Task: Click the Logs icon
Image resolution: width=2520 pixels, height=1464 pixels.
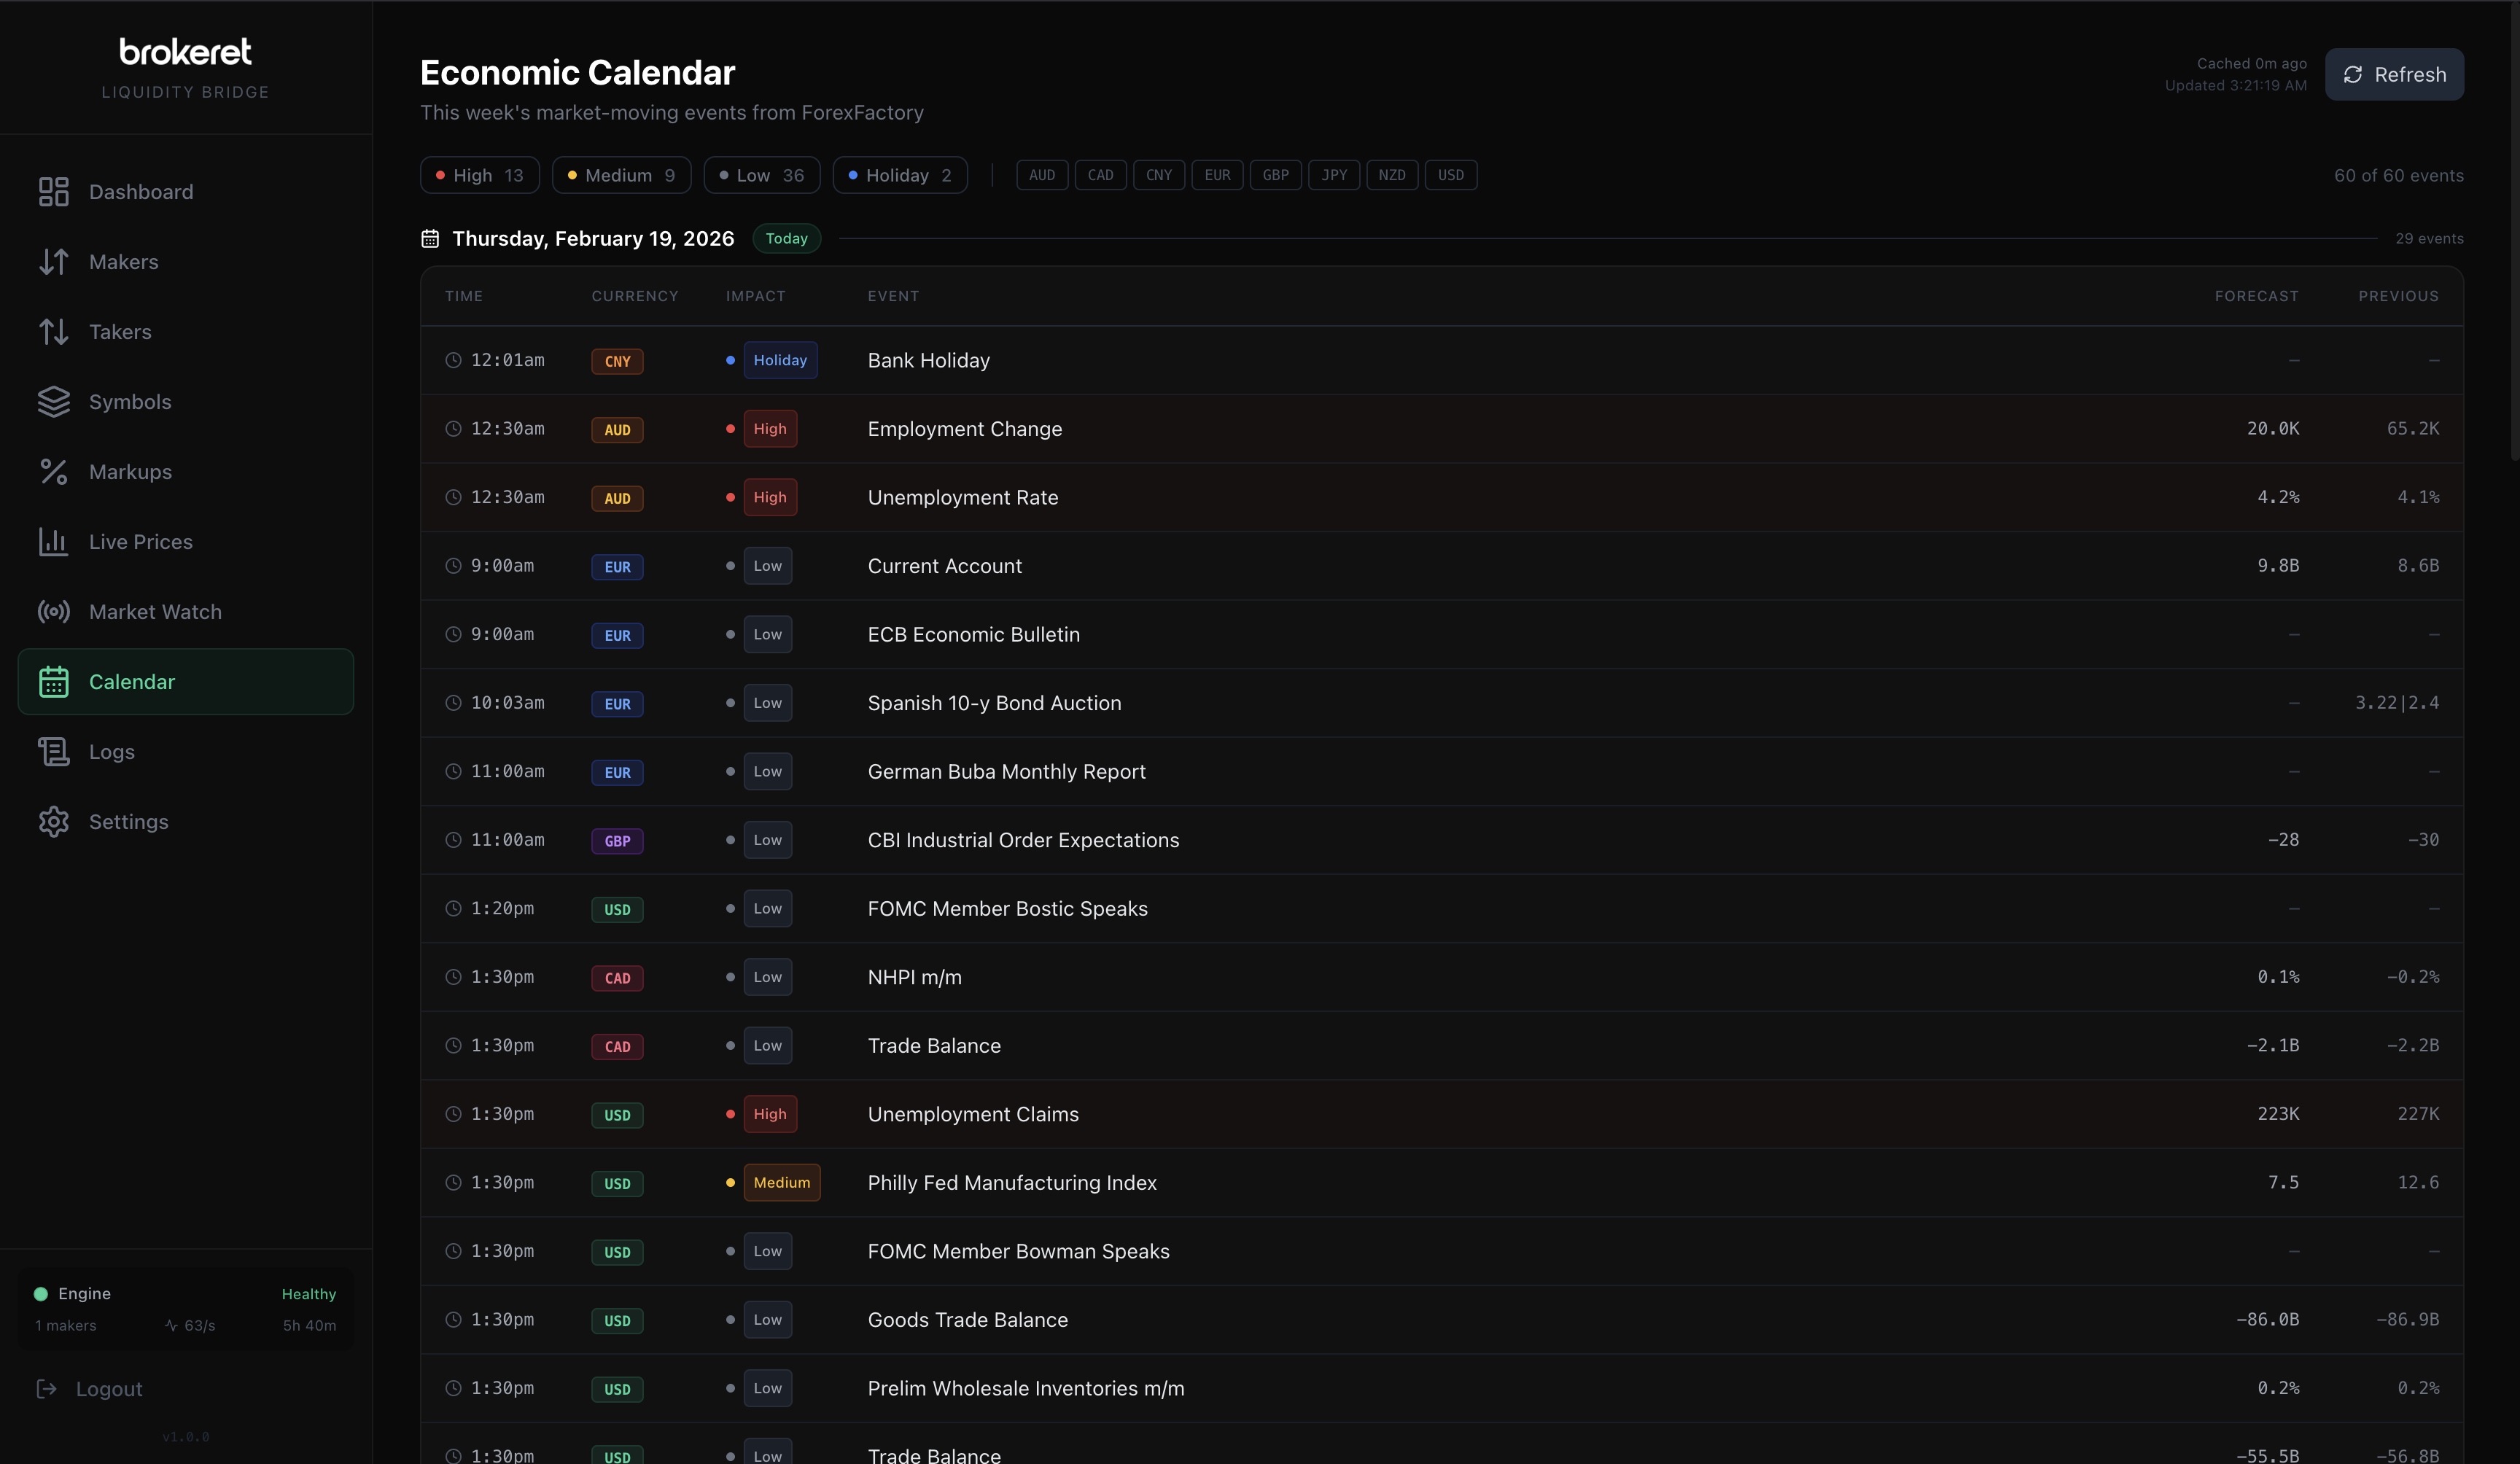Action: pos(54,751)
